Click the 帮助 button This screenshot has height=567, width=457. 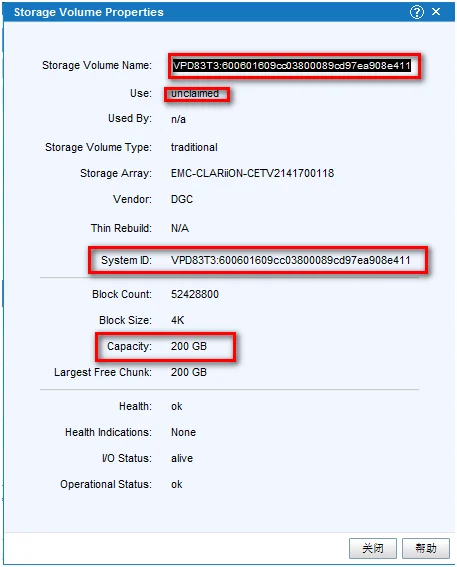pos(426,548)
